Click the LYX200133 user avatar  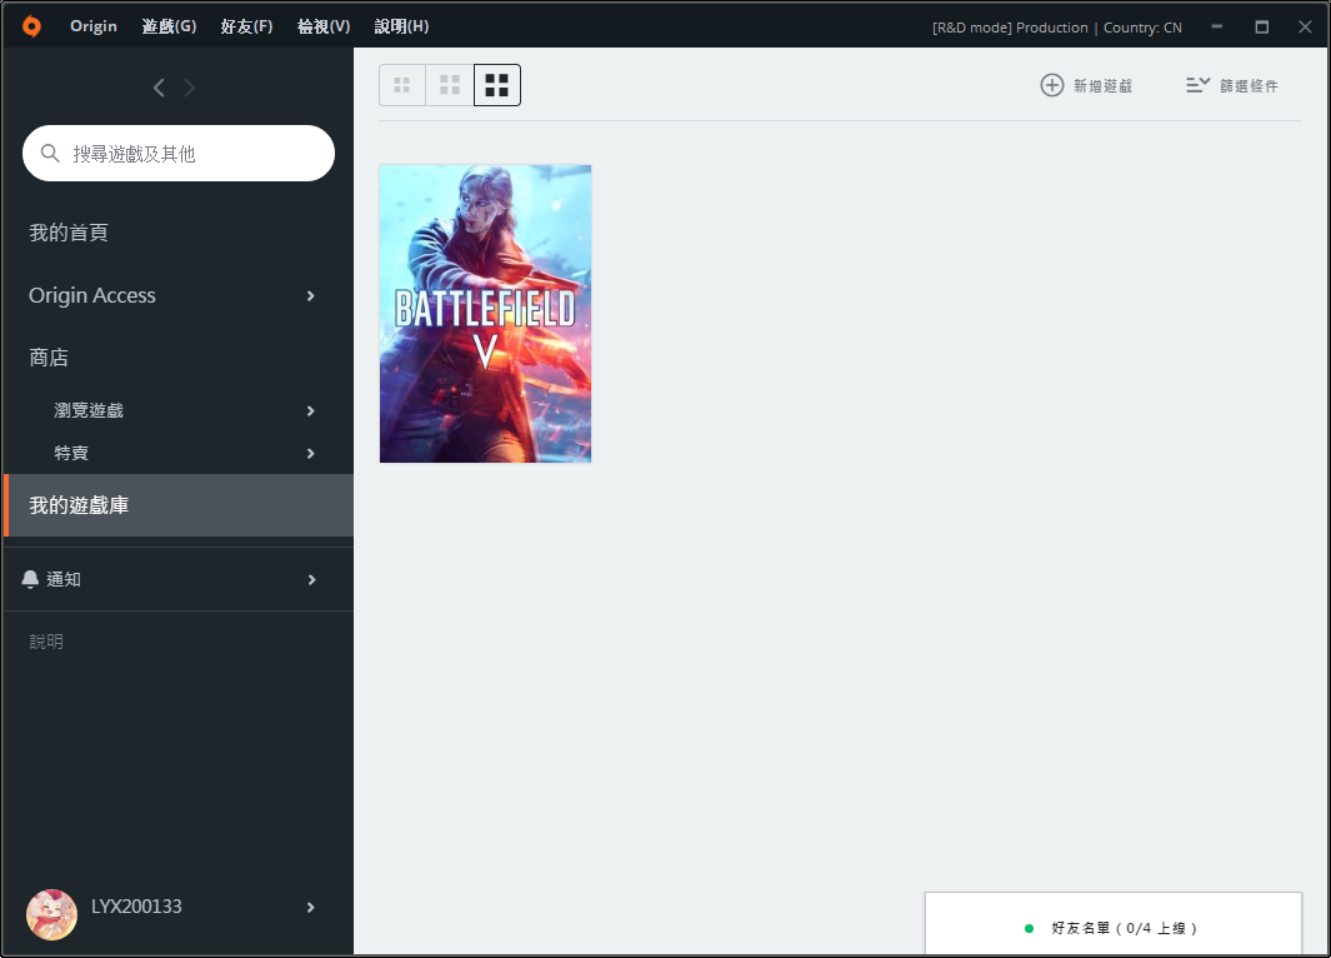(52, 914)
